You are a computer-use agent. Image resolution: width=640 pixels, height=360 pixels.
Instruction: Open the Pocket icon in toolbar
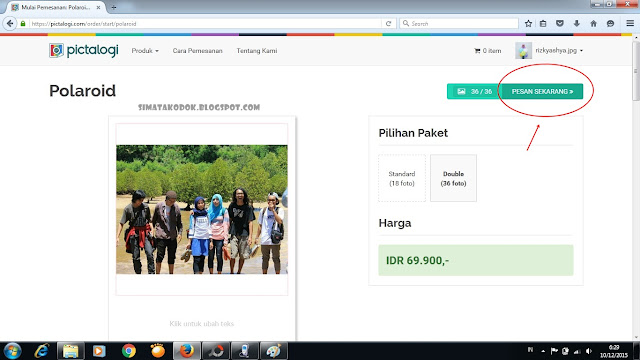(x=560, y=24)
